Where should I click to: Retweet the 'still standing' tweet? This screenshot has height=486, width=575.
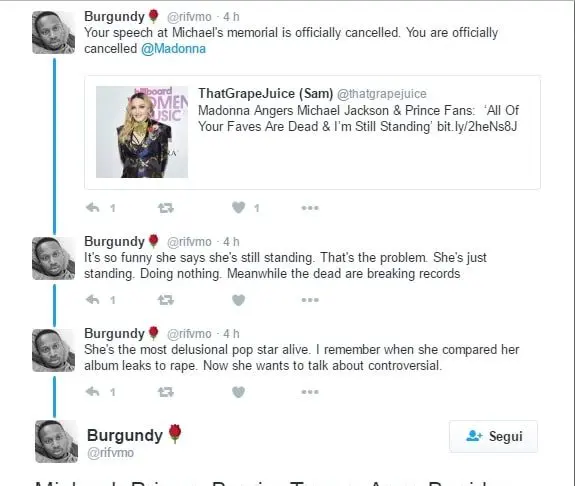(166, 300)
